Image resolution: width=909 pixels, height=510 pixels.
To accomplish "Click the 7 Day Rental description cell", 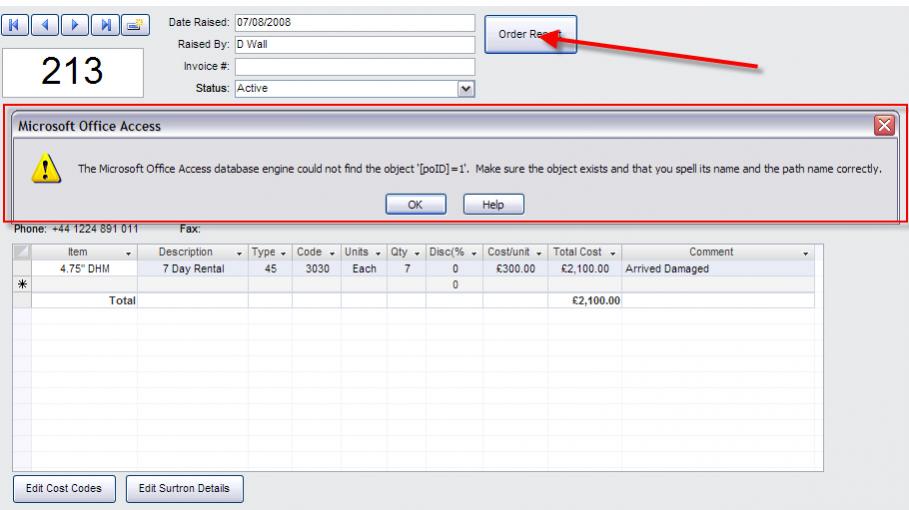I will pos(193,268).
